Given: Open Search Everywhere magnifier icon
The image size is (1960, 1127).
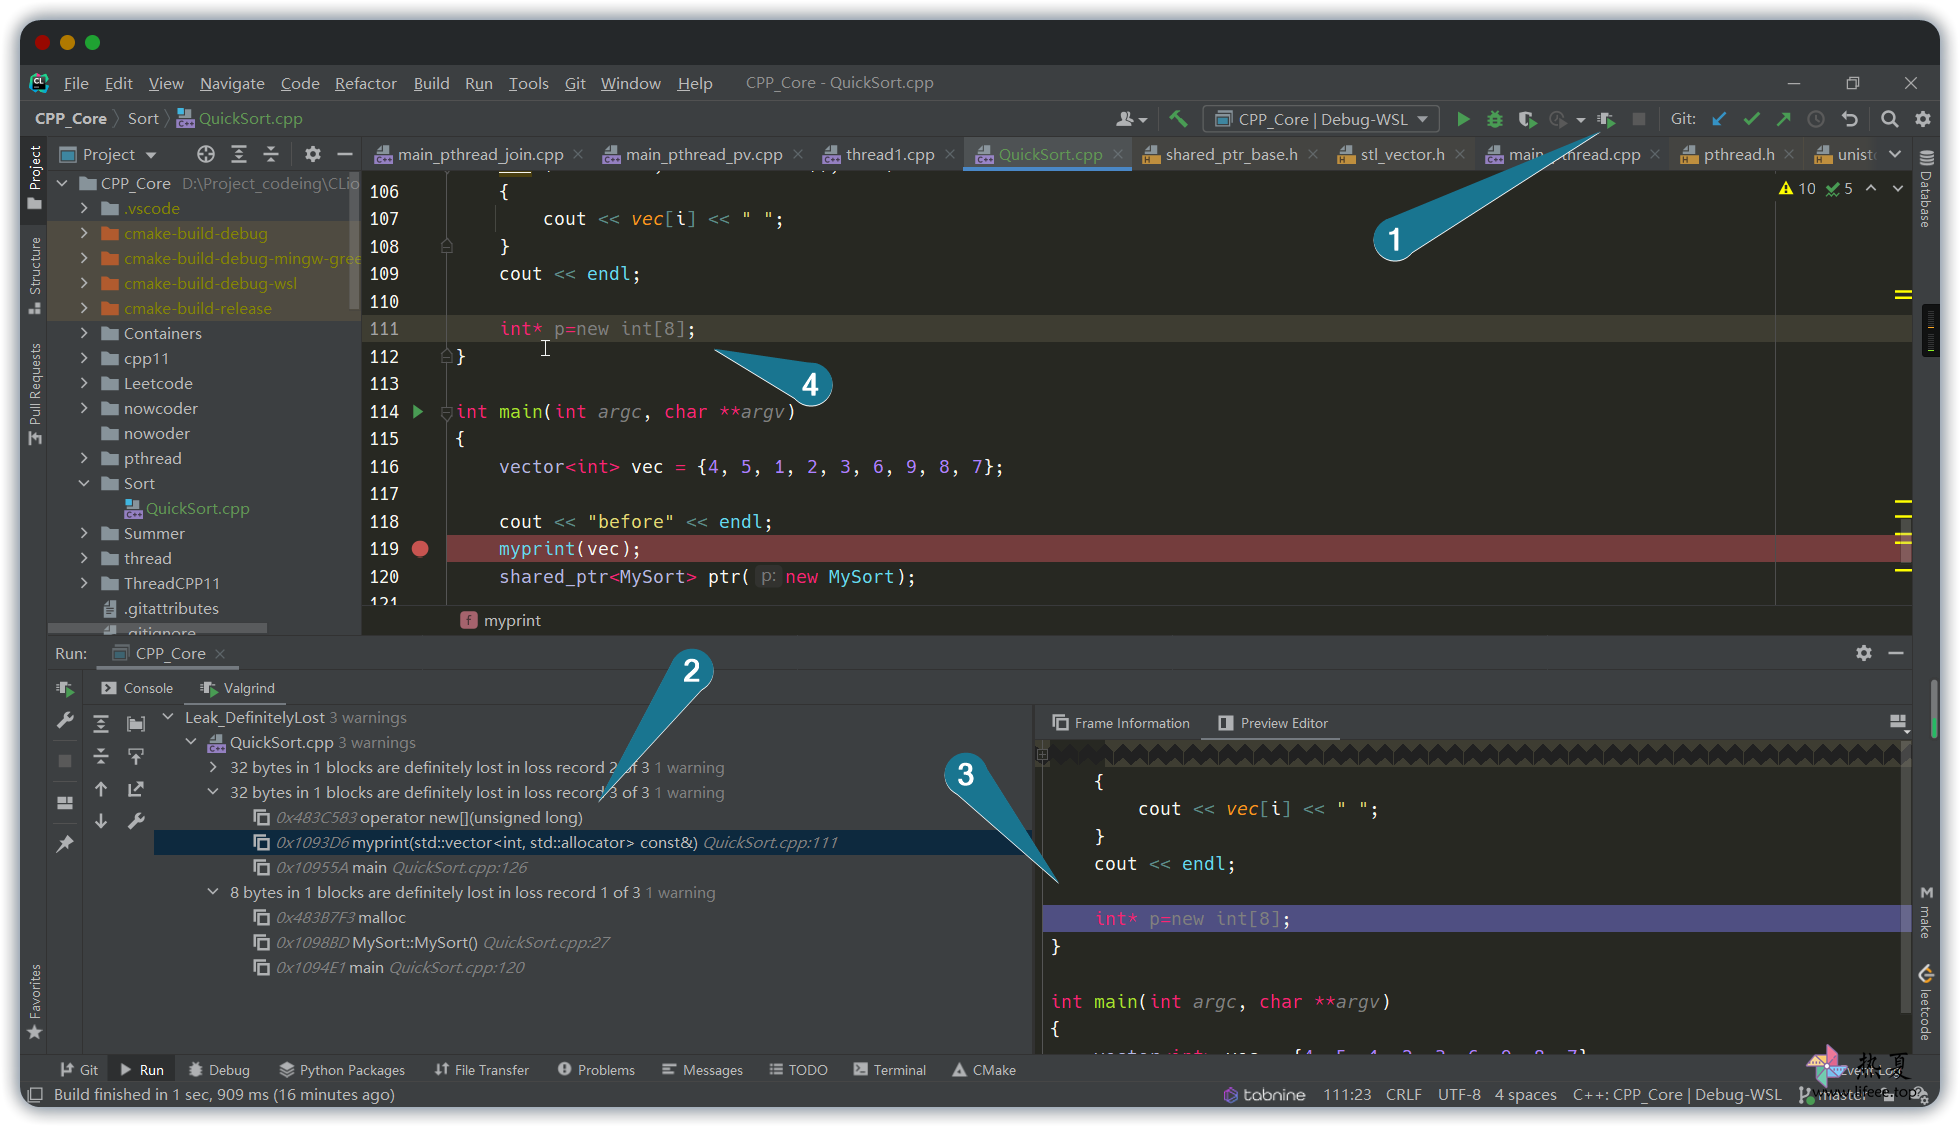Looking at the screenshot, I should [x=1889, y=119].
